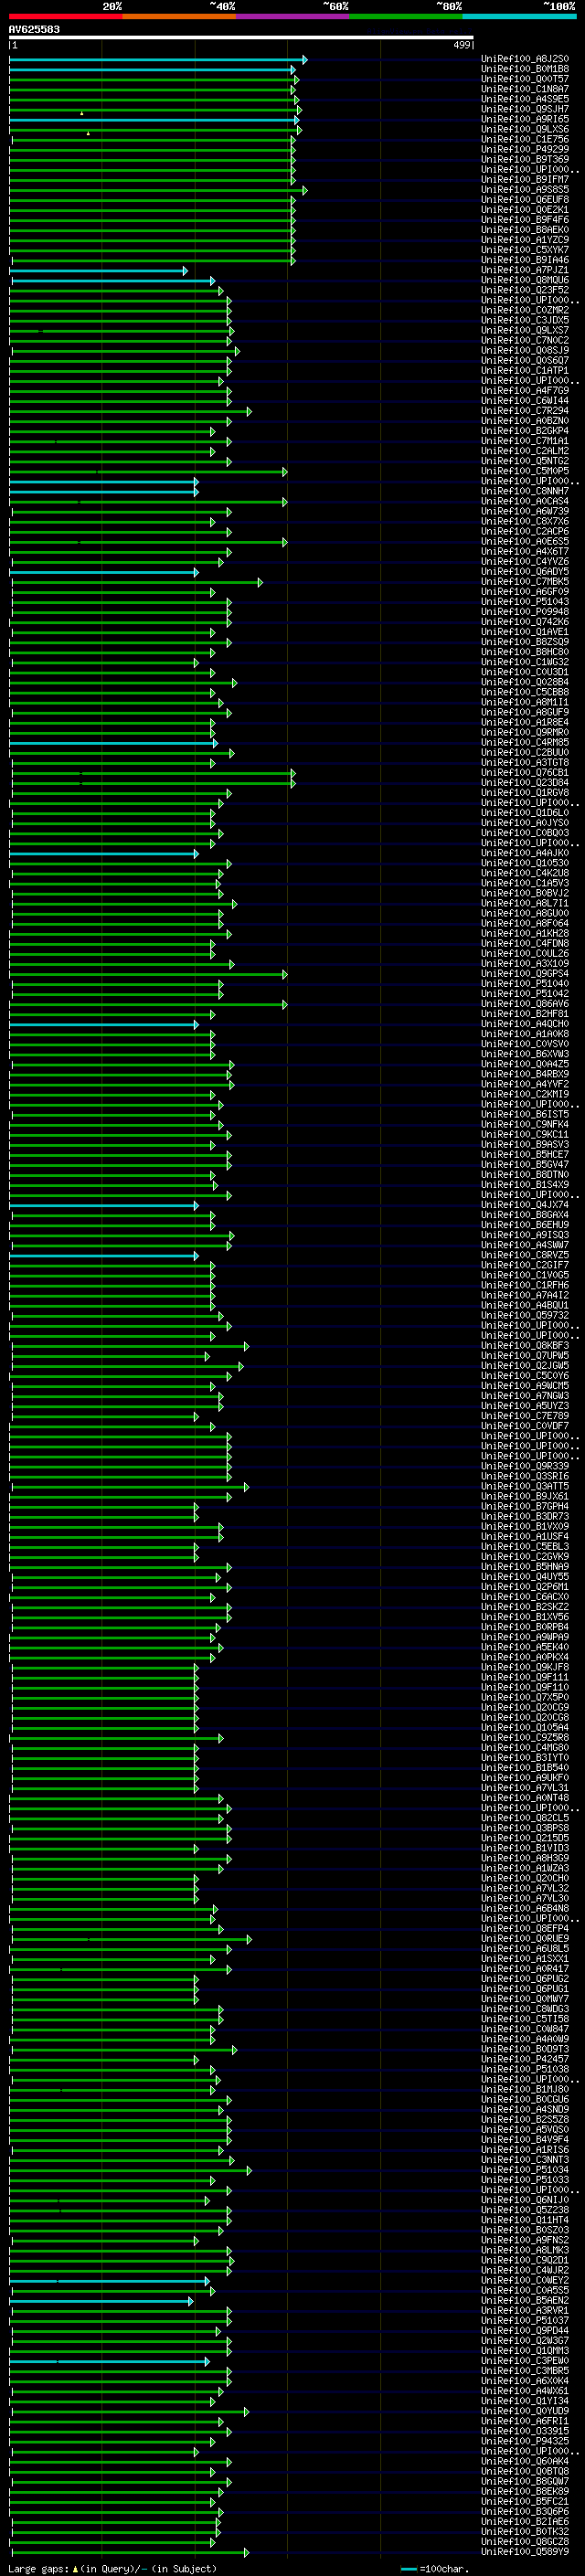Open hit UniRef100_B2GKP4

[525, 431]
